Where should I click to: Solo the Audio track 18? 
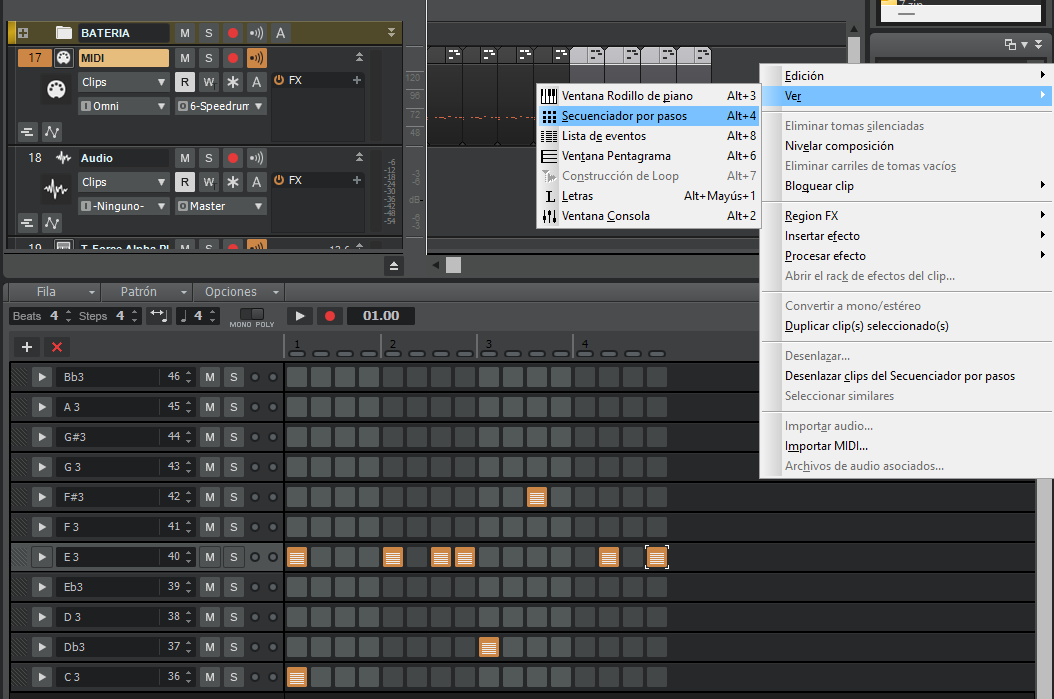[208, 158]
